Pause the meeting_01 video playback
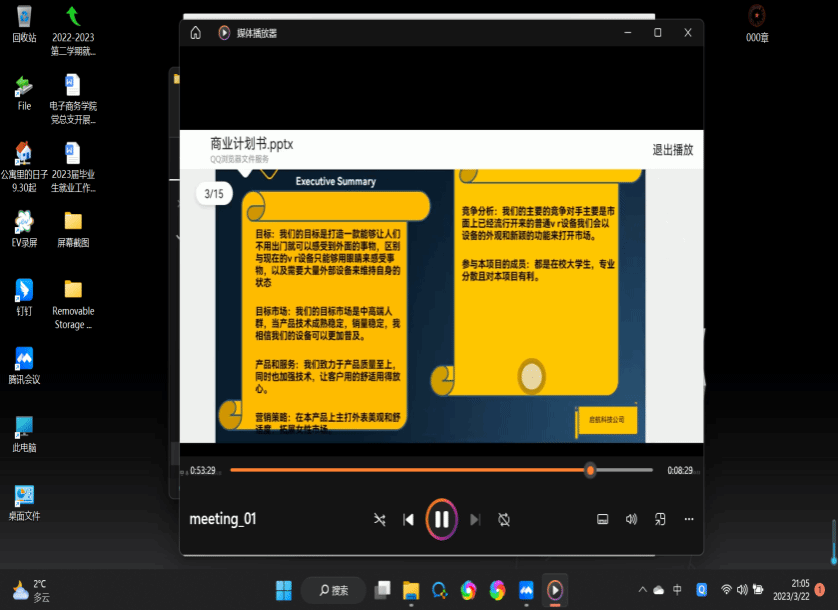 441,519
